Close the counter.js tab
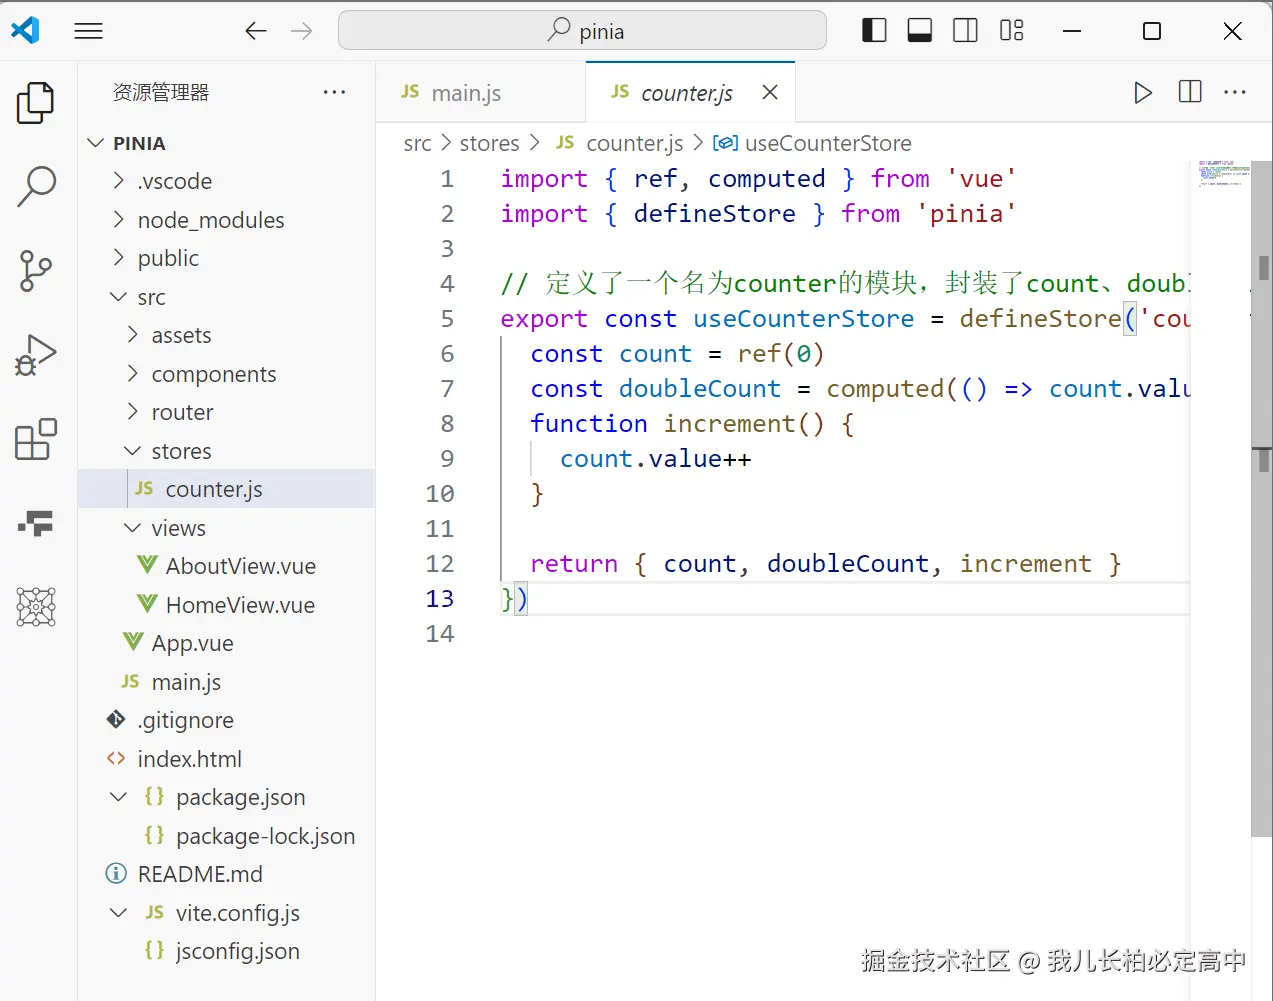This screenshot has height=1001, width=1273. click(770, 92)
